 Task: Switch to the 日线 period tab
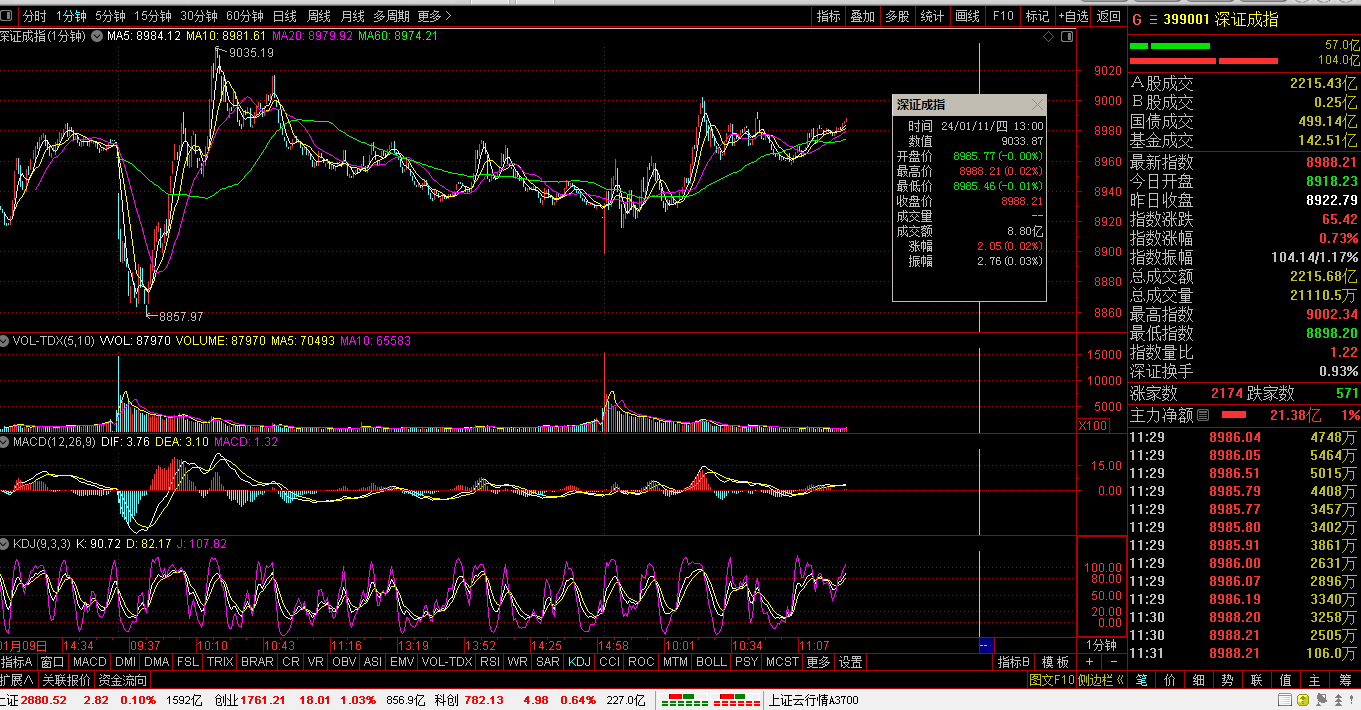(285, 16)
